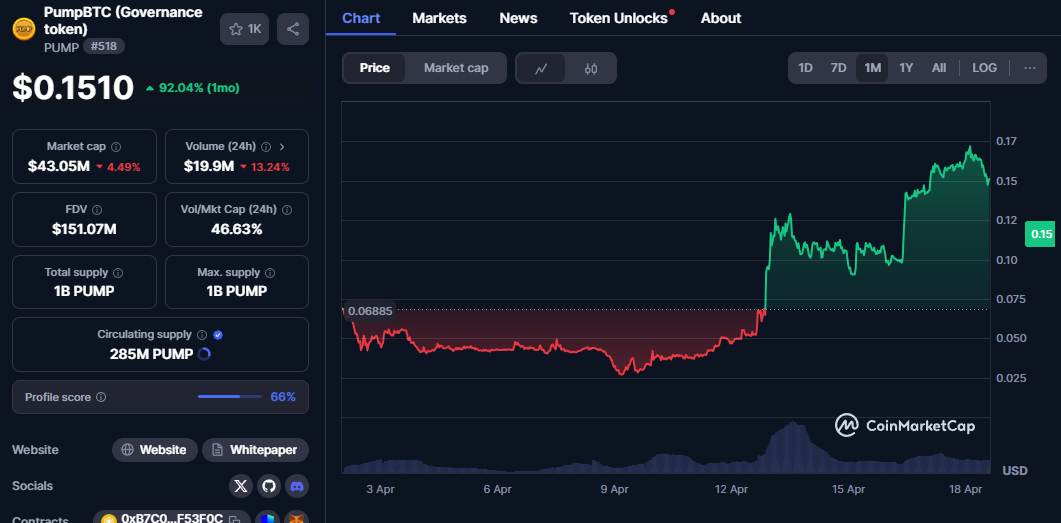Viewport: 1061px width, 523px height.
Task: Click the MetaMask fox icon
Action: pyautogui.click(x=296, y=518)
